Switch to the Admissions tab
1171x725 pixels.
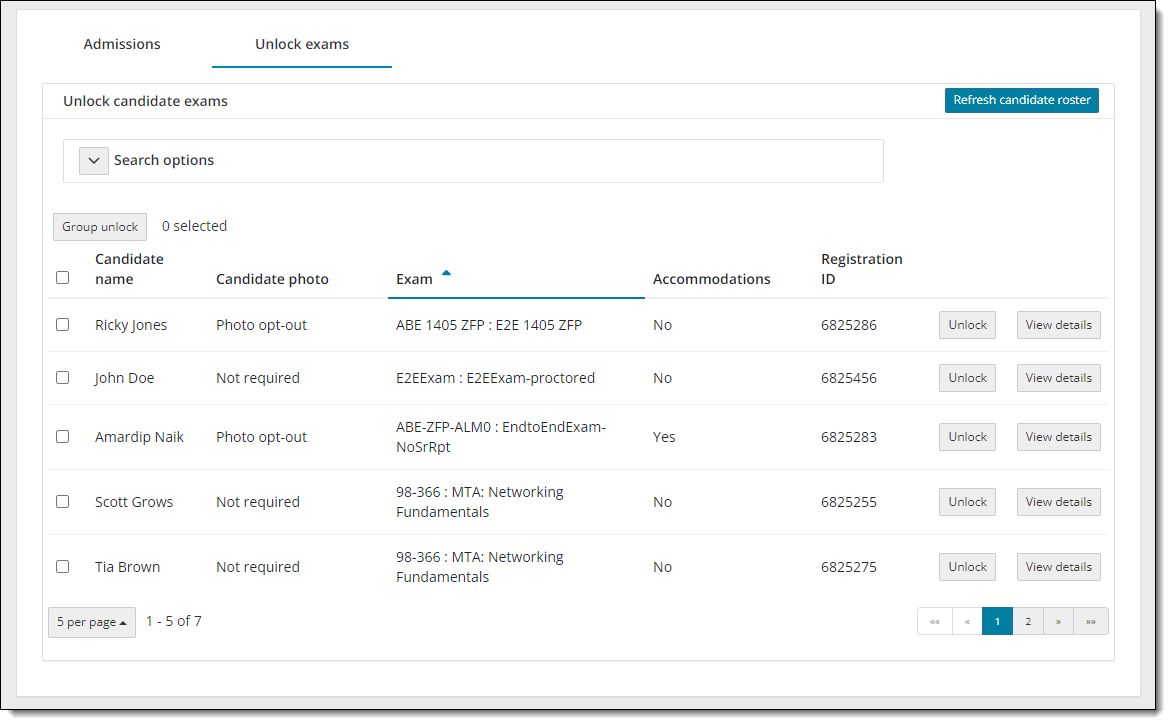122,44
